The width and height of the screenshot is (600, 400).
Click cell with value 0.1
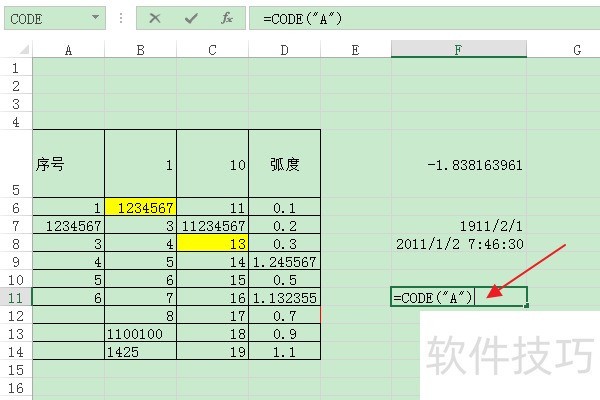click(284, 207)
